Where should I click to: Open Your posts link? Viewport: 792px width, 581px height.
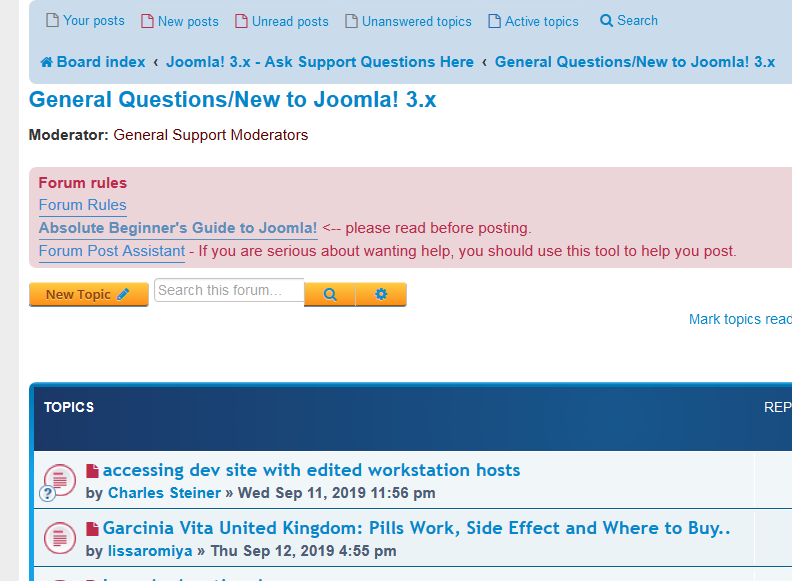94,21
